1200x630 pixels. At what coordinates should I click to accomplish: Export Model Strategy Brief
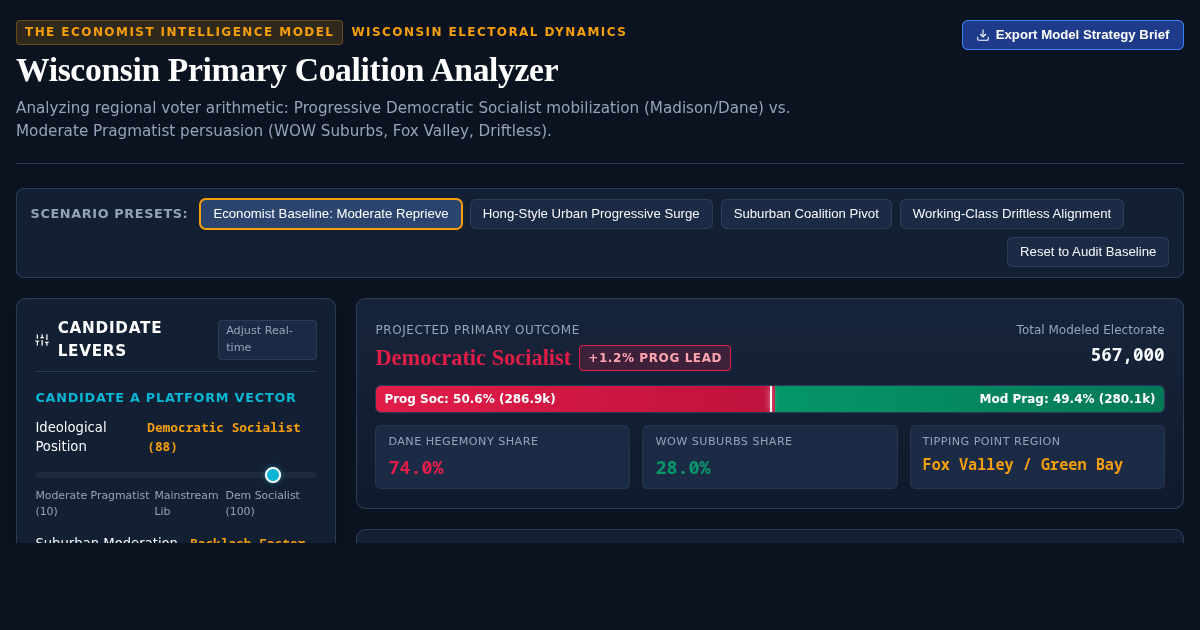[x=1073, y=35]
